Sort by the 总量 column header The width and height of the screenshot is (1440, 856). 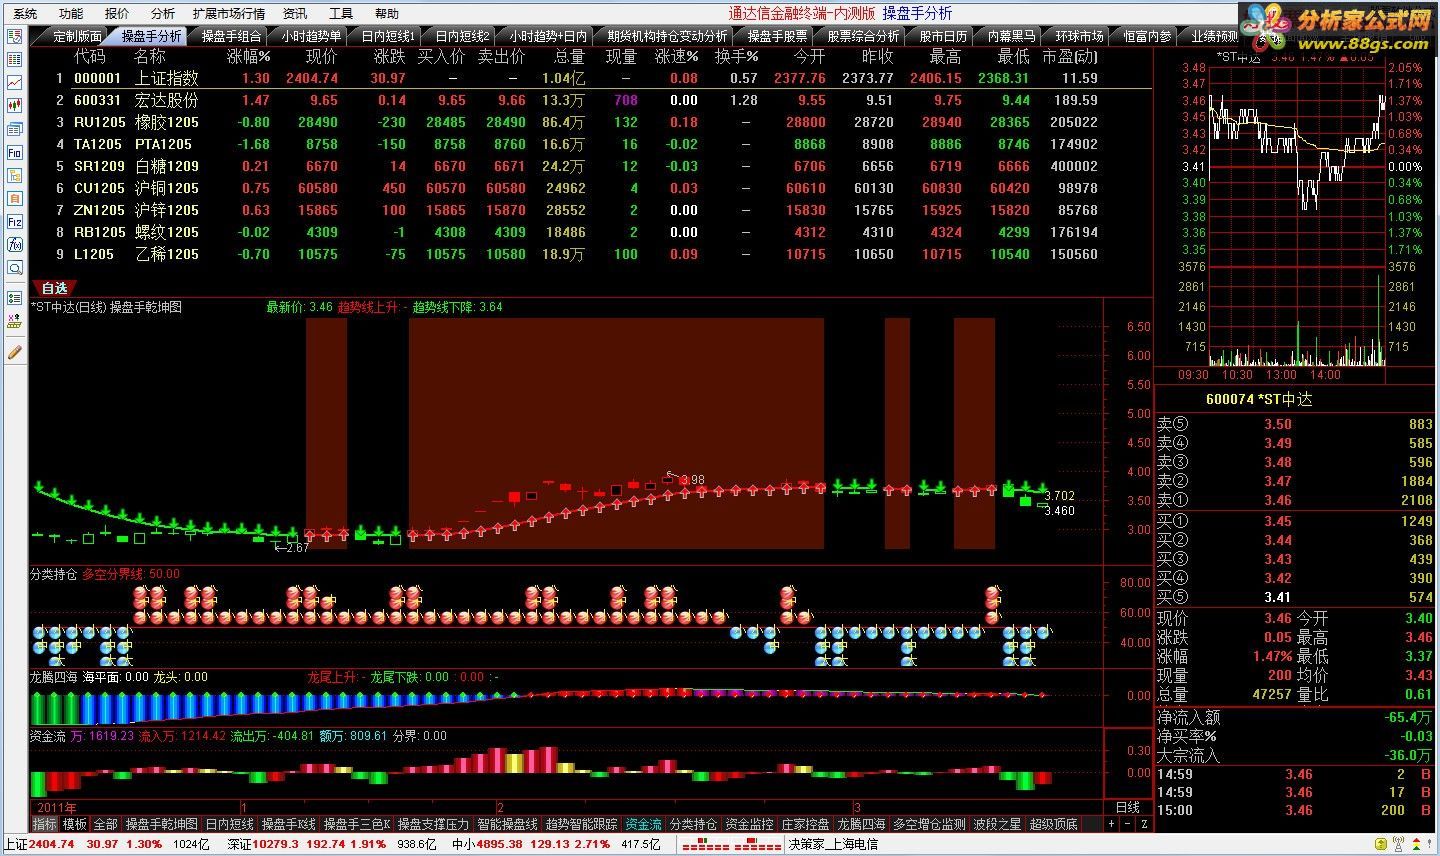coord(569,56)
